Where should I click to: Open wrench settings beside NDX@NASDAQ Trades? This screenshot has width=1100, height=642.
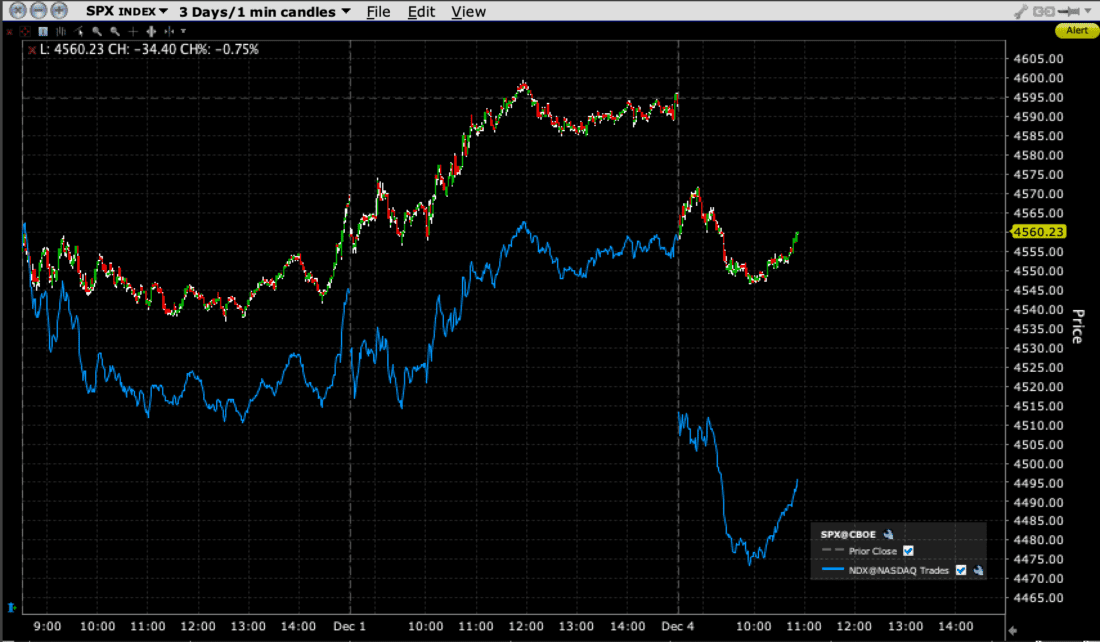tap(979, 570)
